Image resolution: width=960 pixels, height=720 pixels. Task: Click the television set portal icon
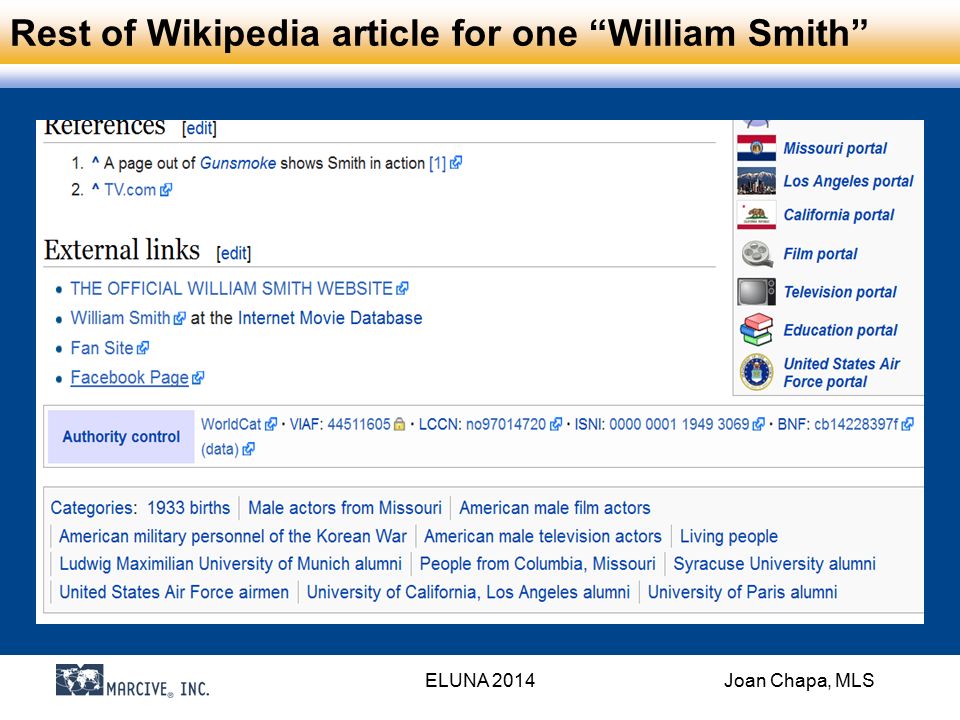pos(756,291)
